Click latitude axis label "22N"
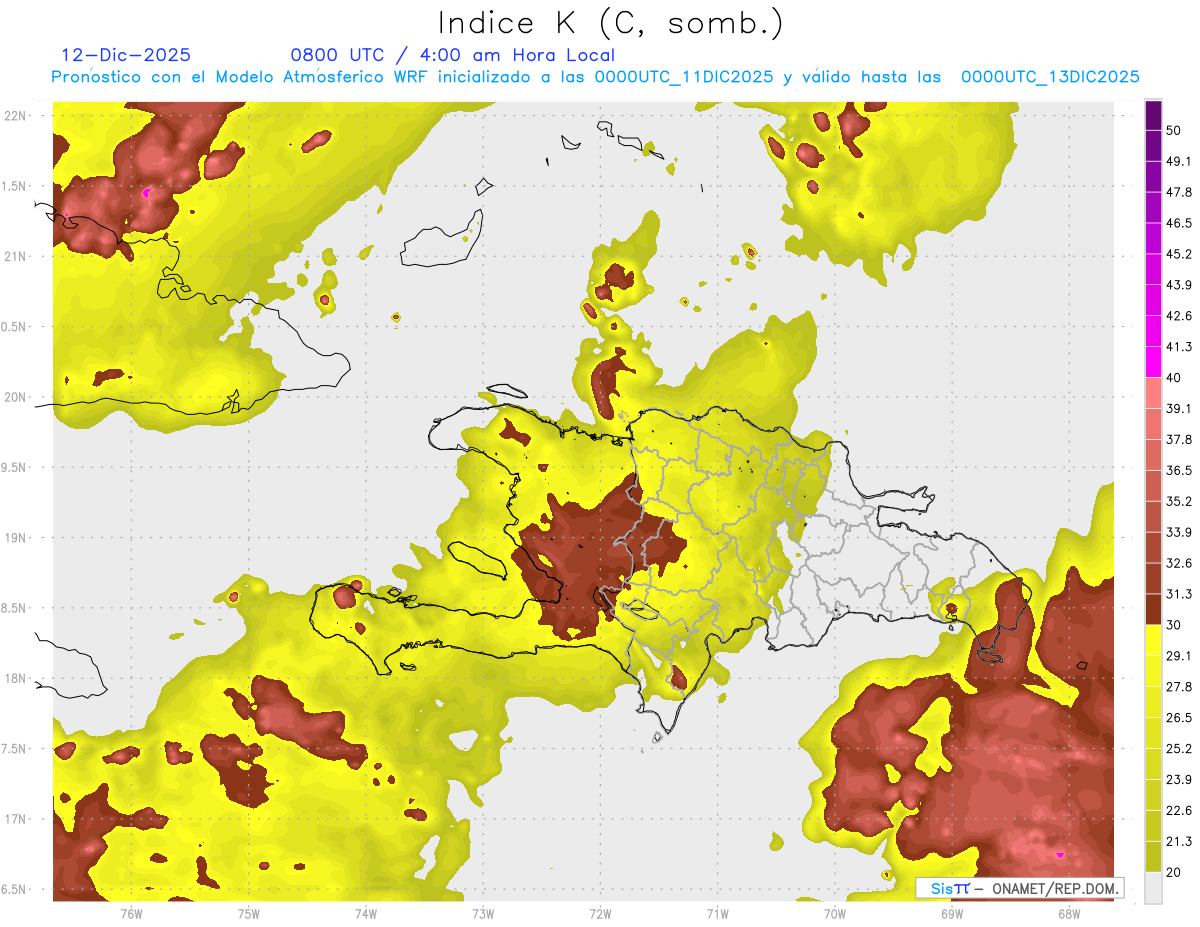 click(15, 115)
